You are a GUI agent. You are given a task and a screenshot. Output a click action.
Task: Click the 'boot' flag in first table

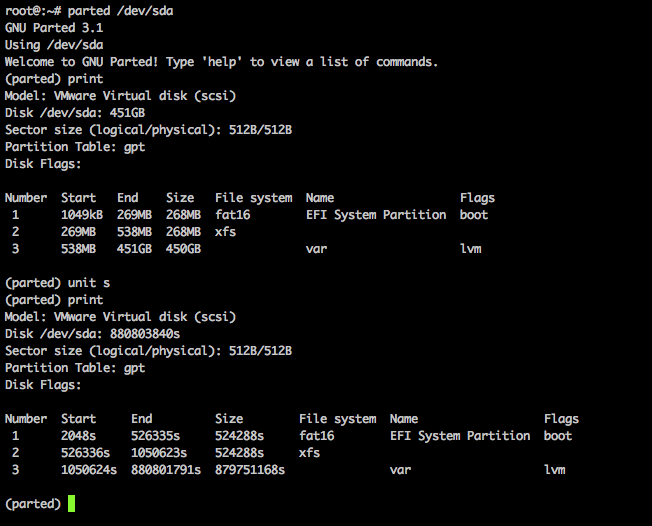(x=474, y=215)
